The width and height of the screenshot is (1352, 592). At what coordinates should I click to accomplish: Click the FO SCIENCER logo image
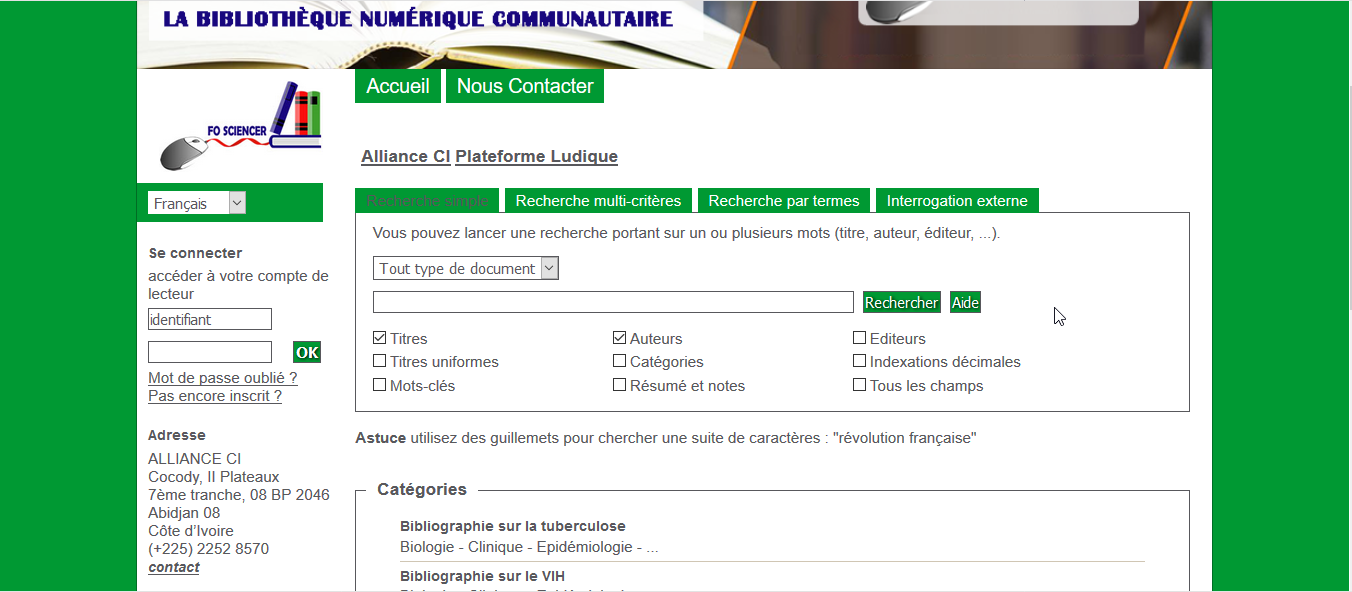240,127
